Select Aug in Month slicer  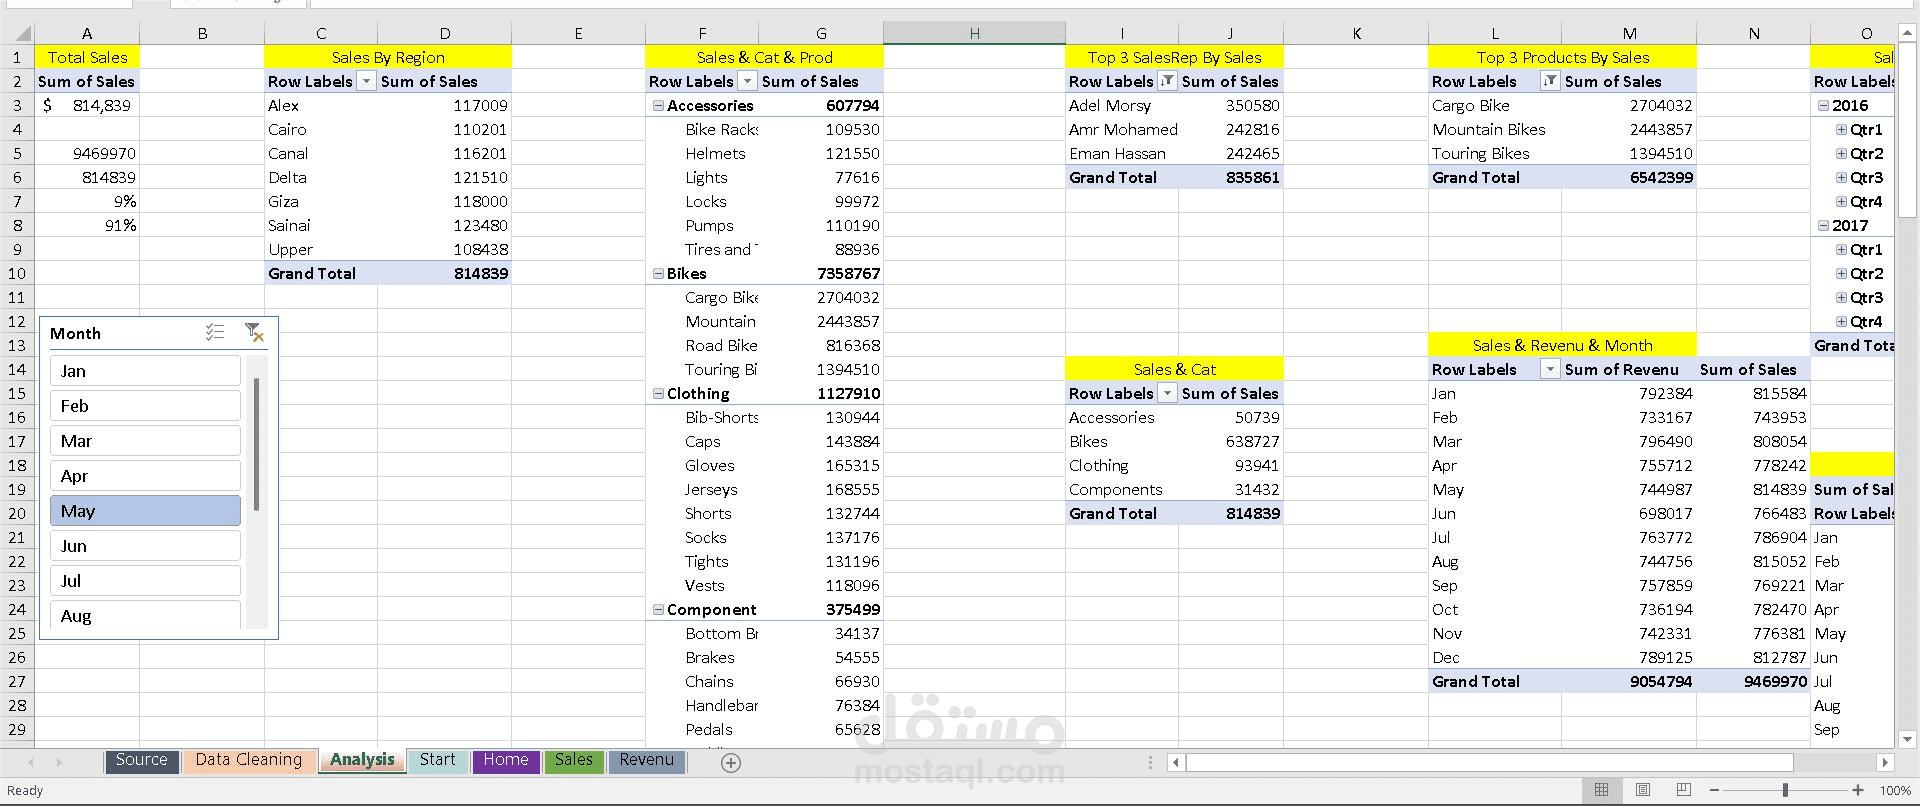point(145,615)
